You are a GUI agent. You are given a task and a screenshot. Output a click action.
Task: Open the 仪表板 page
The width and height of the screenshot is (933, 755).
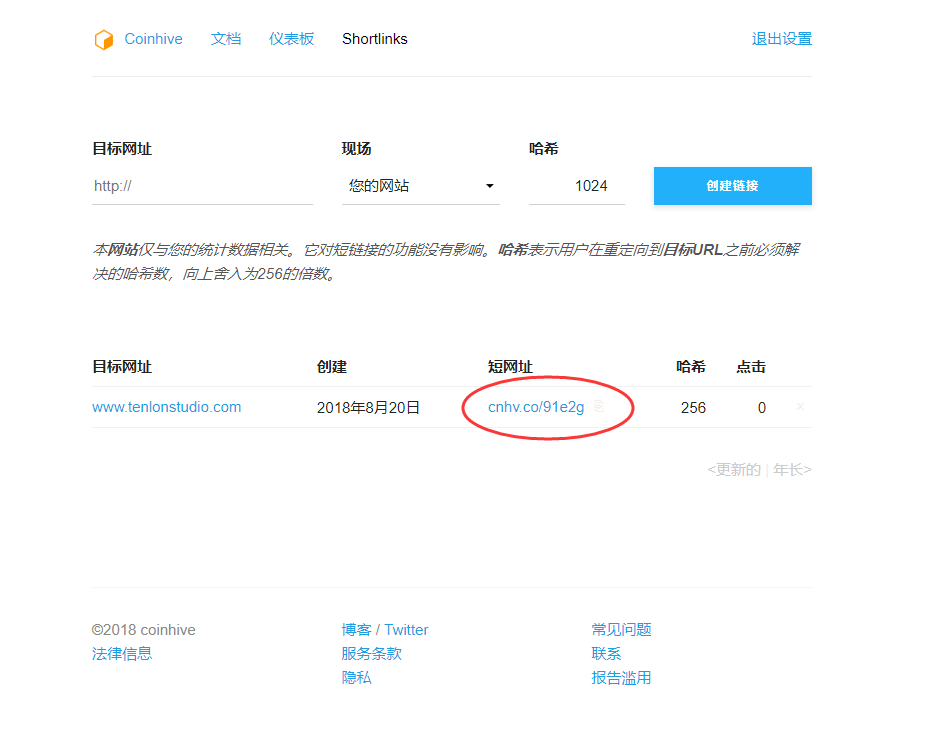click(x=291, y=39)
